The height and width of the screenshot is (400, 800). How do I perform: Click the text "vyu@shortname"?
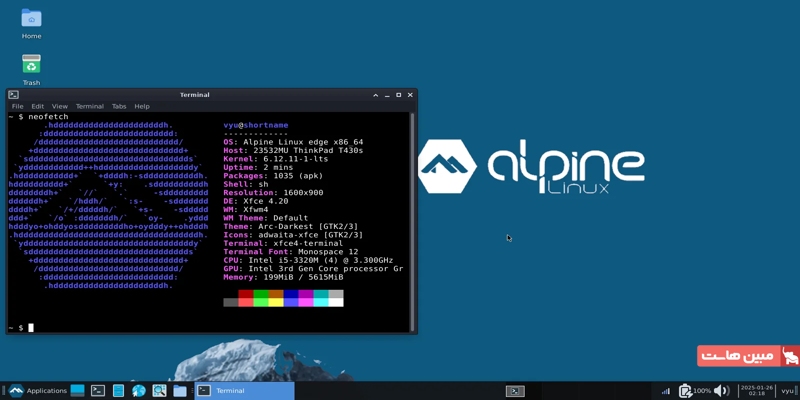(x=256, y=126)
